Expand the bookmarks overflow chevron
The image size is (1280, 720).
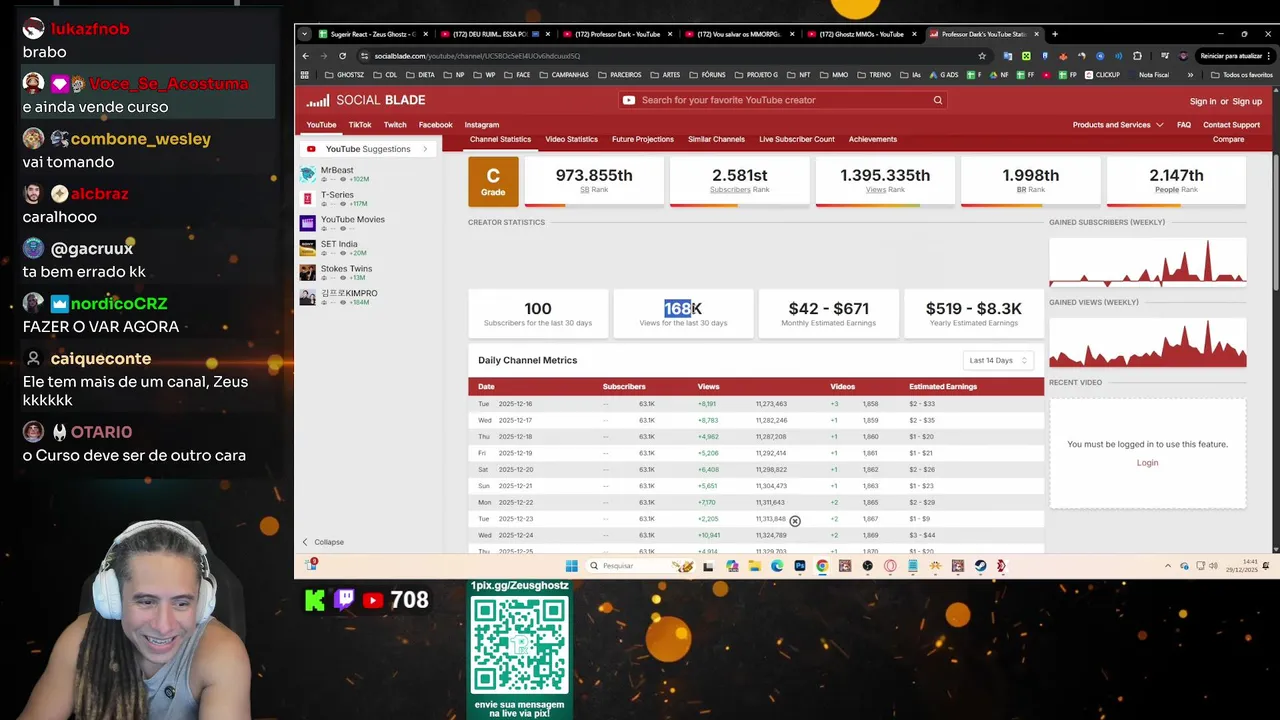coord(1190,75)
